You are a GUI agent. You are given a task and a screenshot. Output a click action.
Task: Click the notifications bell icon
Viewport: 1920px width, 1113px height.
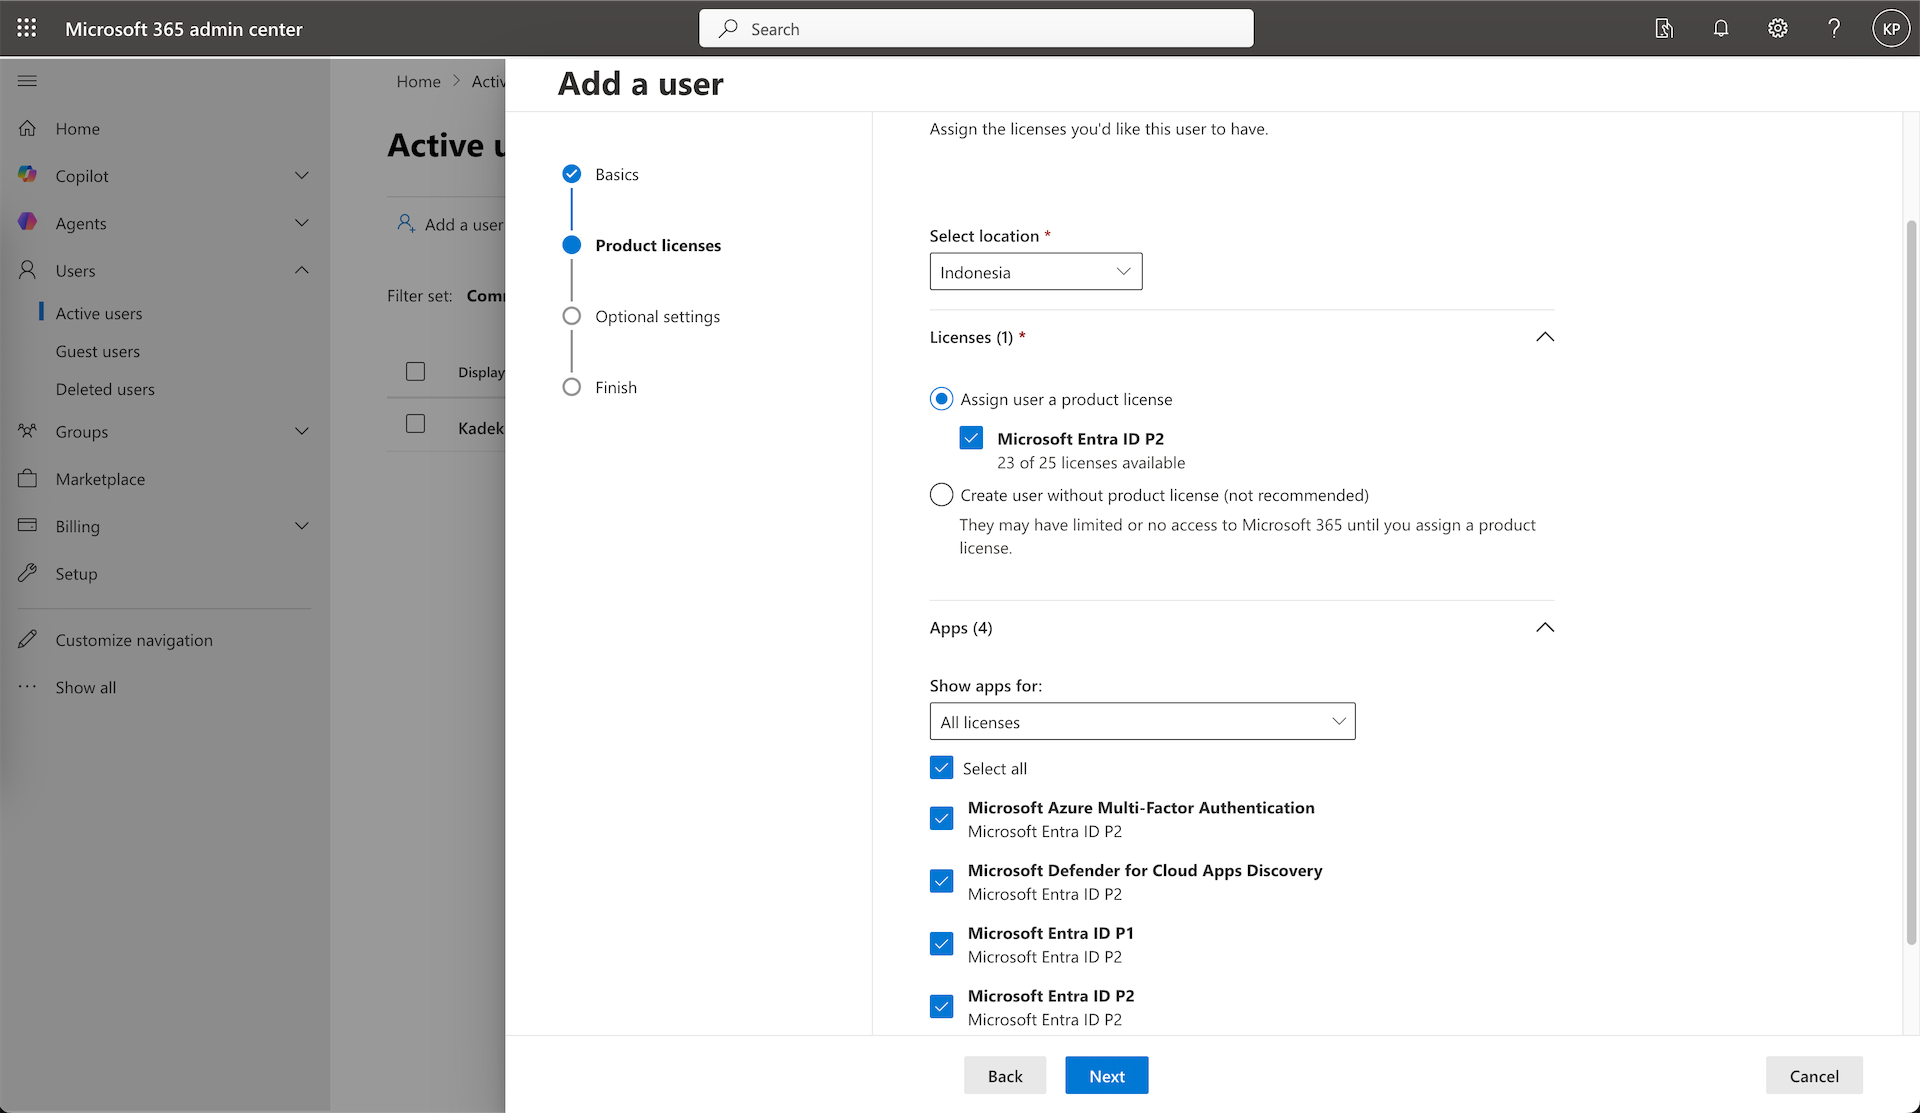tap(1720, 28)
